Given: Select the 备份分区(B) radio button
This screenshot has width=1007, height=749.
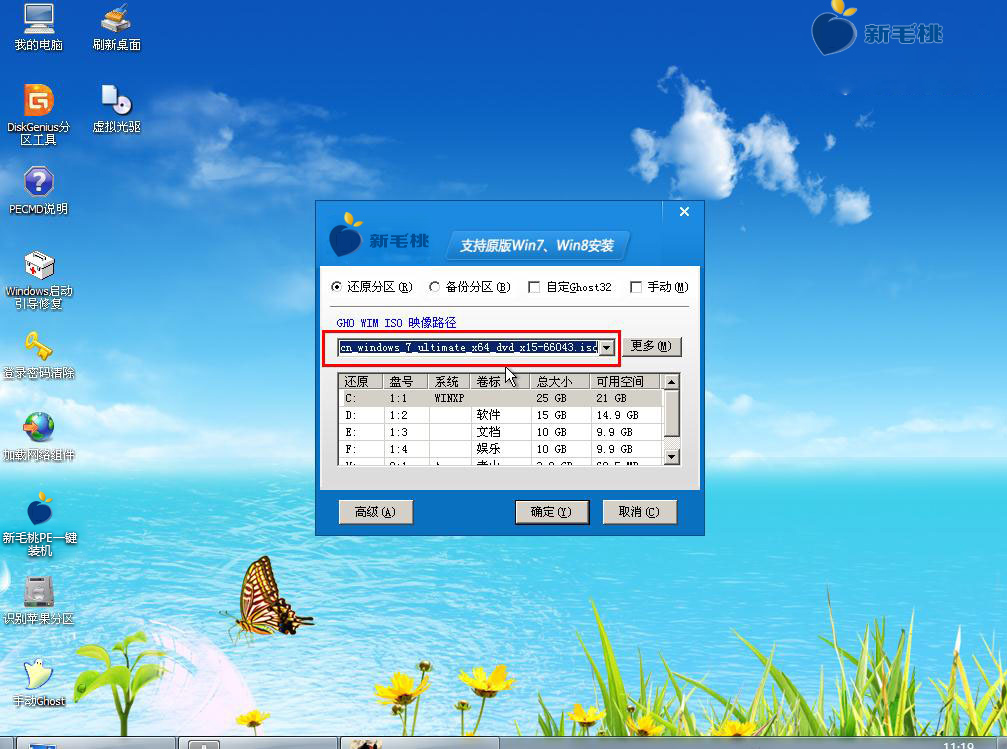Looking at the screenshot, I should coord(435,286).
